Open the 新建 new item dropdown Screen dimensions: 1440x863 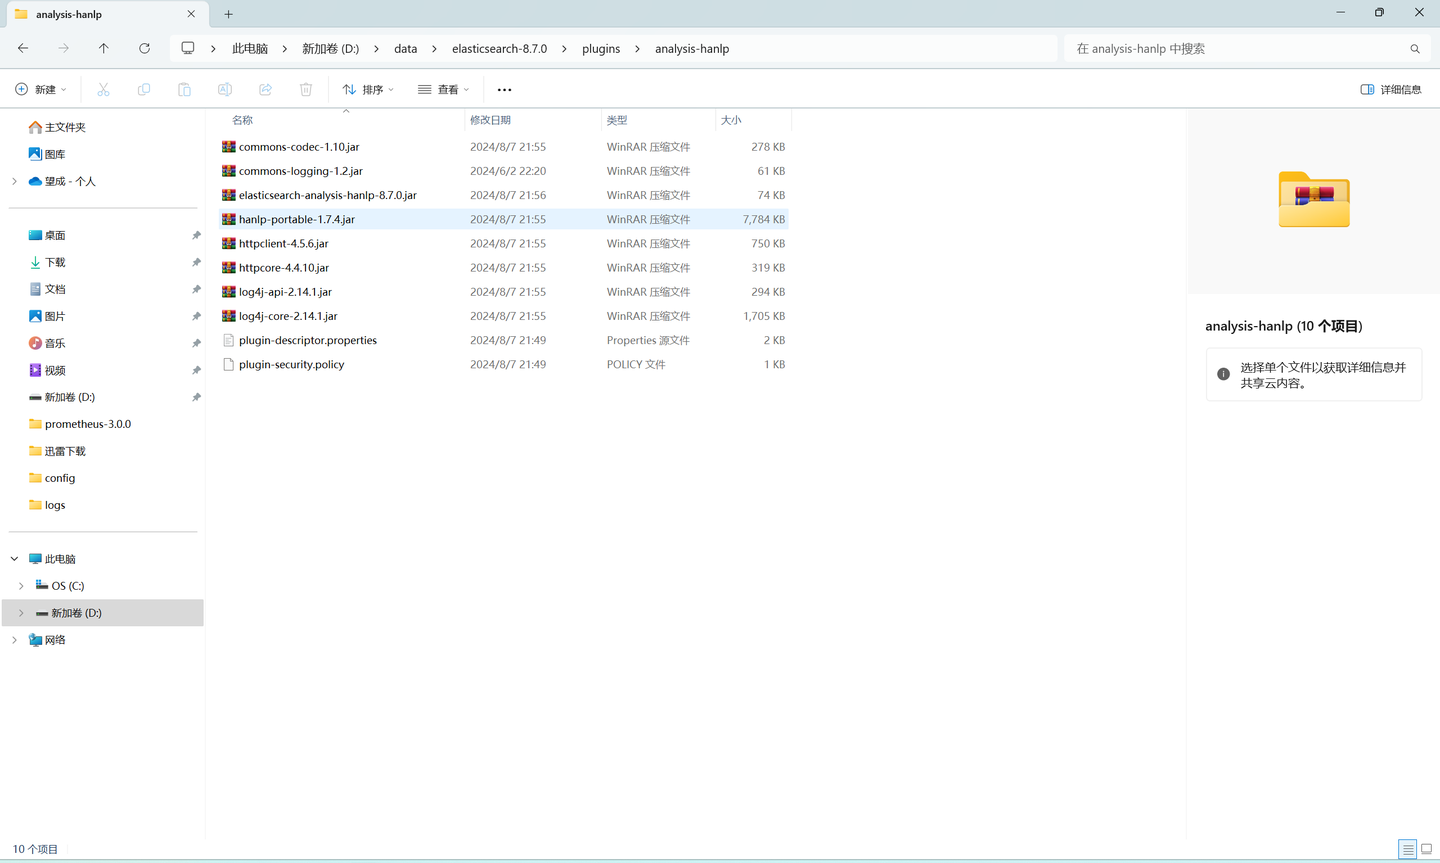point(40,89)
